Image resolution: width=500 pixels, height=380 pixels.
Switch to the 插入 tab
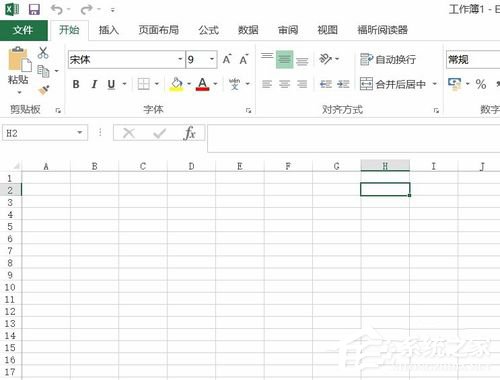109,30
